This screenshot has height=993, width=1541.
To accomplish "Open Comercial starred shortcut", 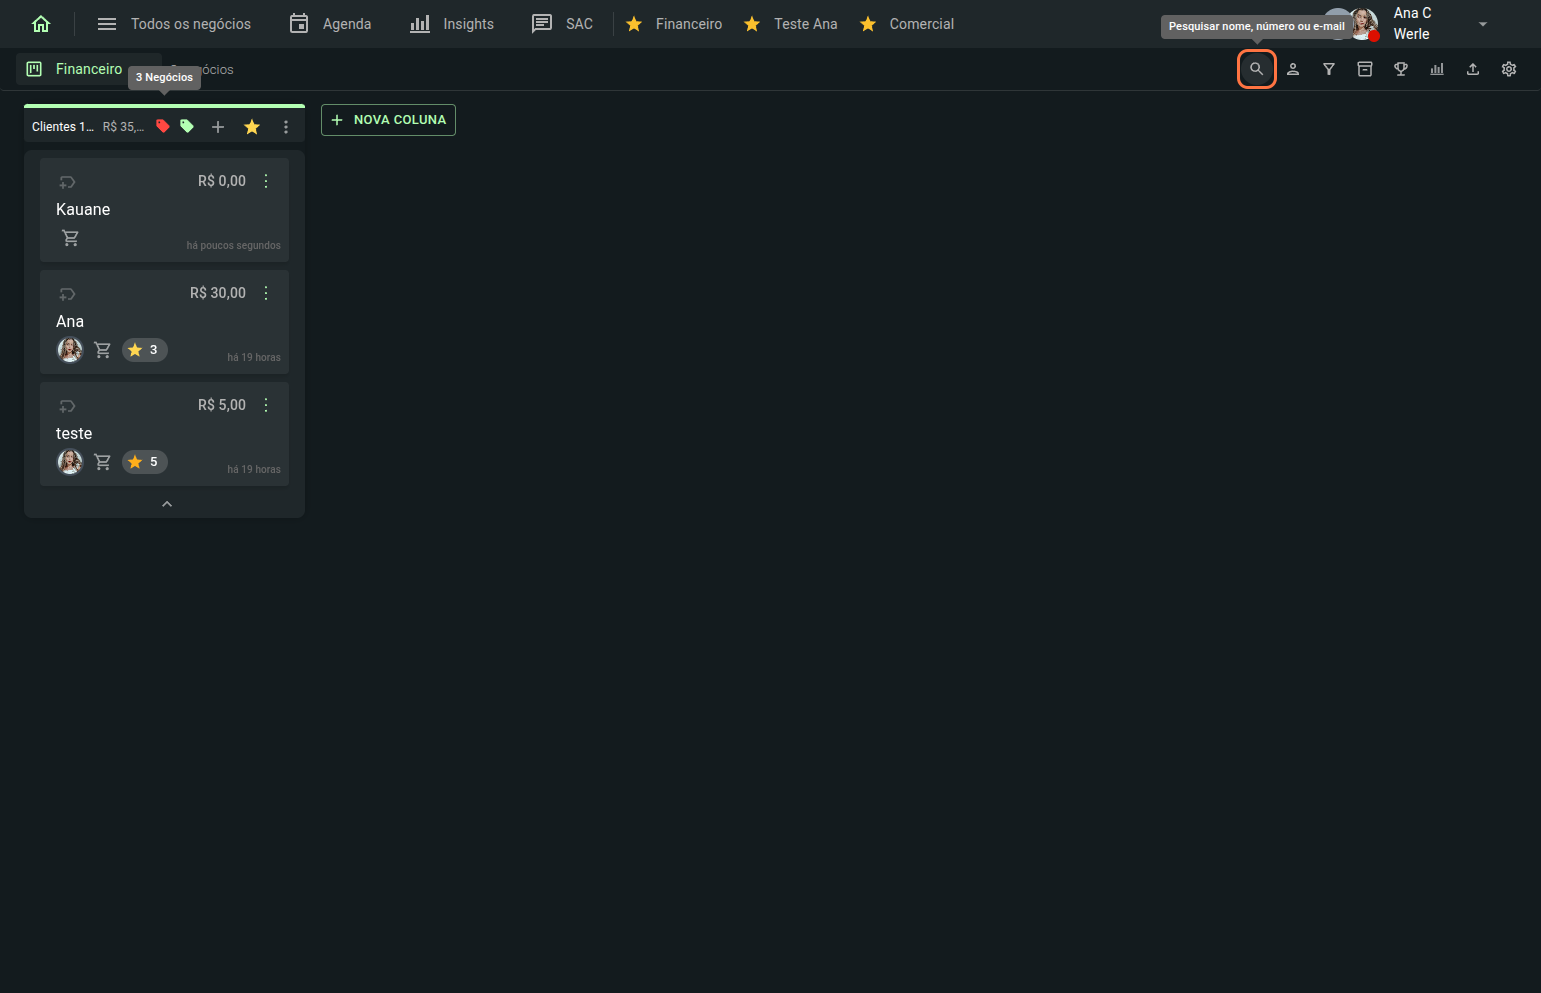I will point(907,24).
